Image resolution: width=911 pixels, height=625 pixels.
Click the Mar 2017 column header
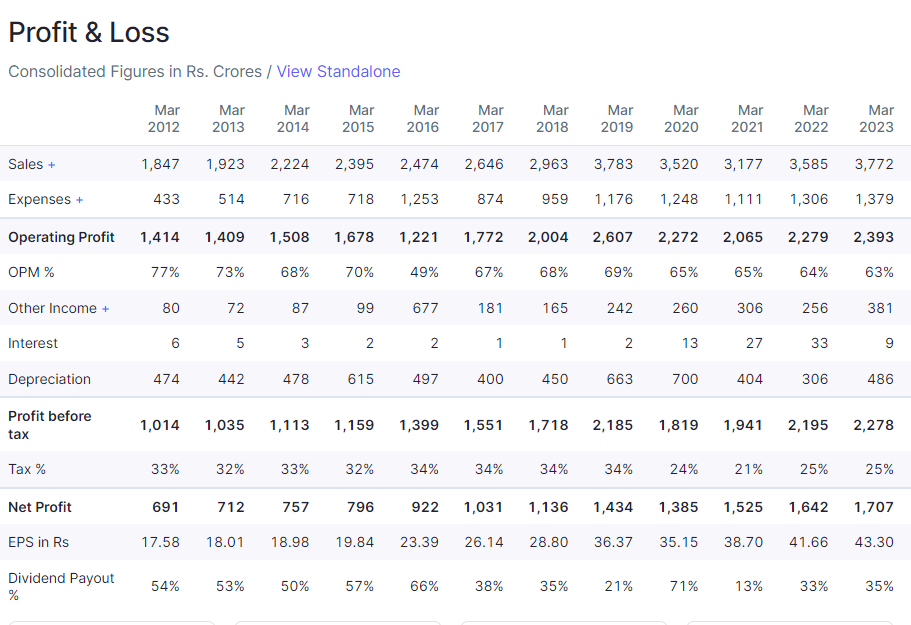click(488, 118)
